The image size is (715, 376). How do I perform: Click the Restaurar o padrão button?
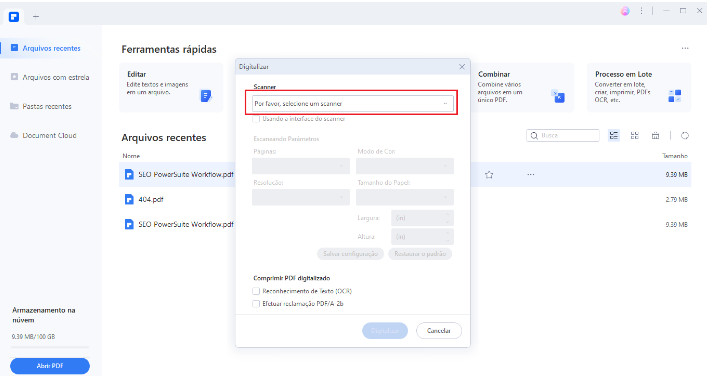click(x=420, y=254)
